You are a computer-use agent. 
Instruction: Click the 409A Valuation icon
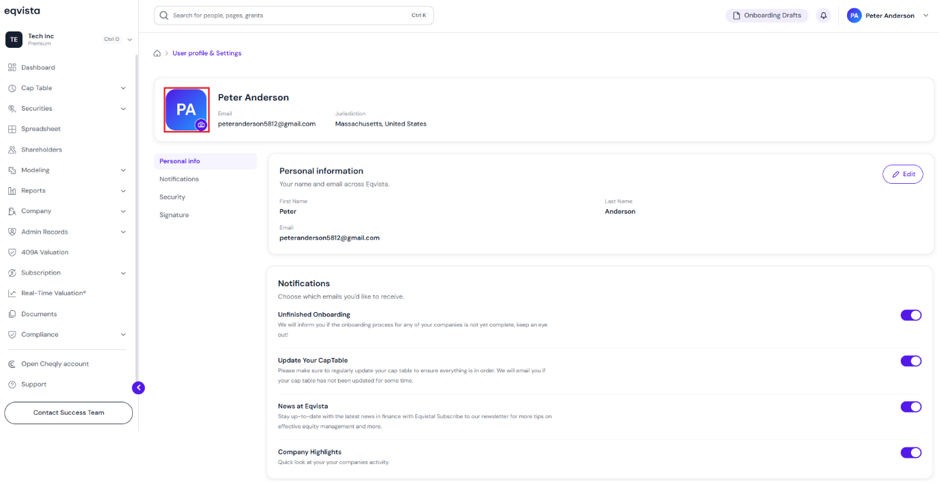coord(12,253)
